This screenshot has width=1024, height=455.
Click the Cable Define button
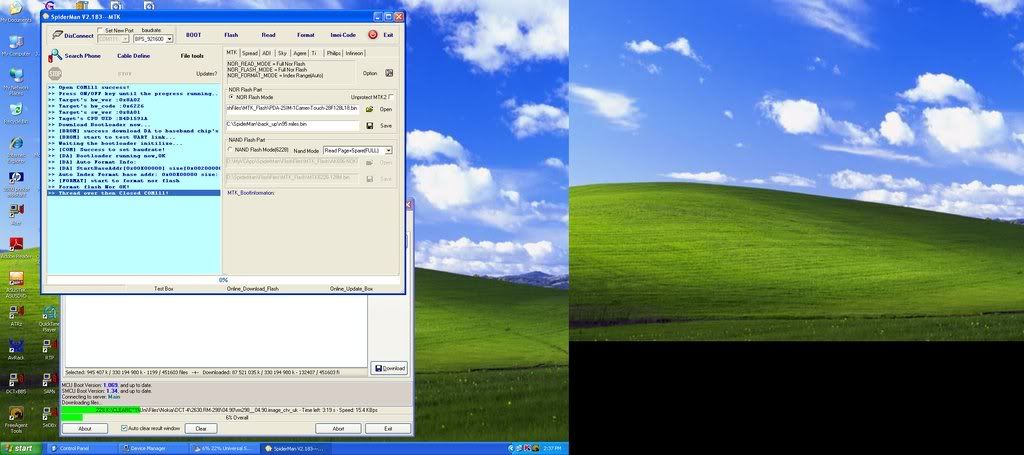click(x=133, y=56)
